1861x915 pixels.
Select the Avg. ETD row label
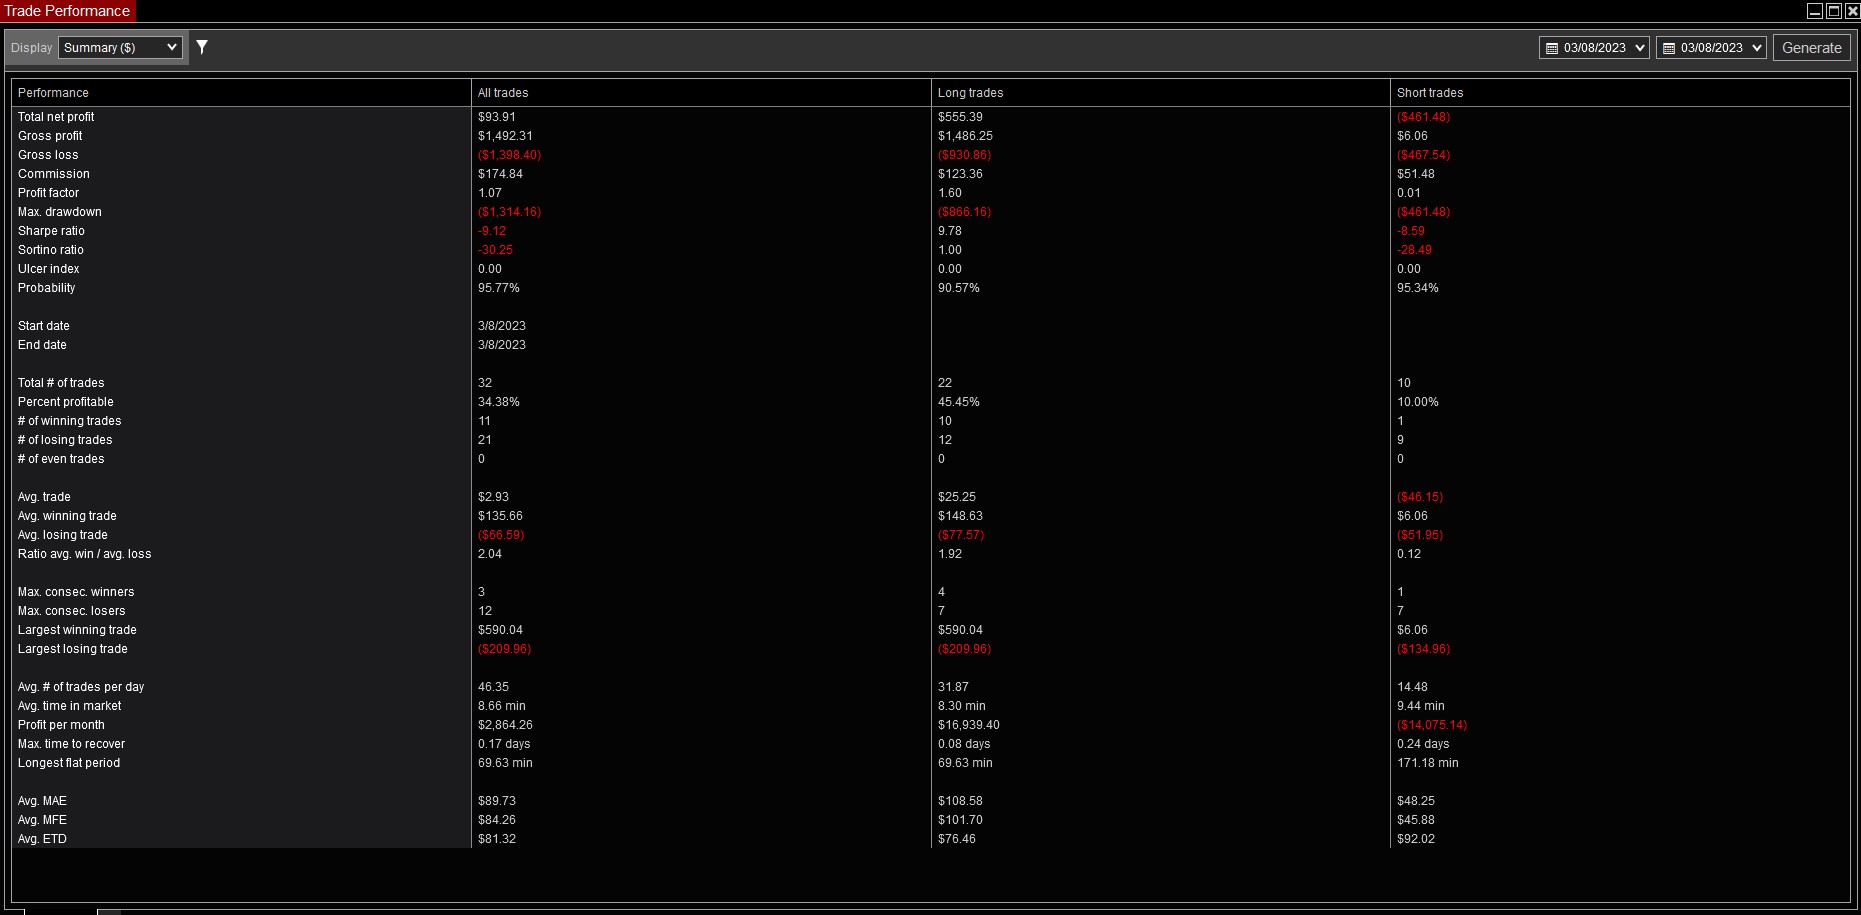tap(42, 839)
